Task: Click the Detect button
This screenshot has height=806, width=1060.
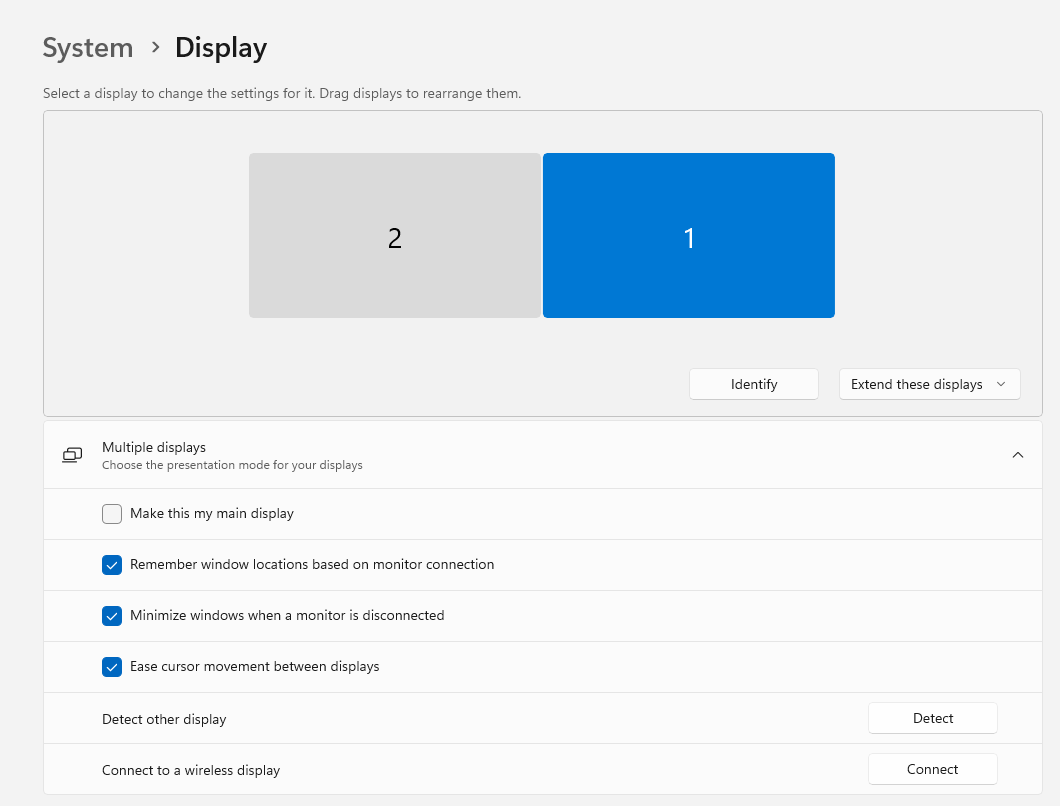Action: pos(932,717)
